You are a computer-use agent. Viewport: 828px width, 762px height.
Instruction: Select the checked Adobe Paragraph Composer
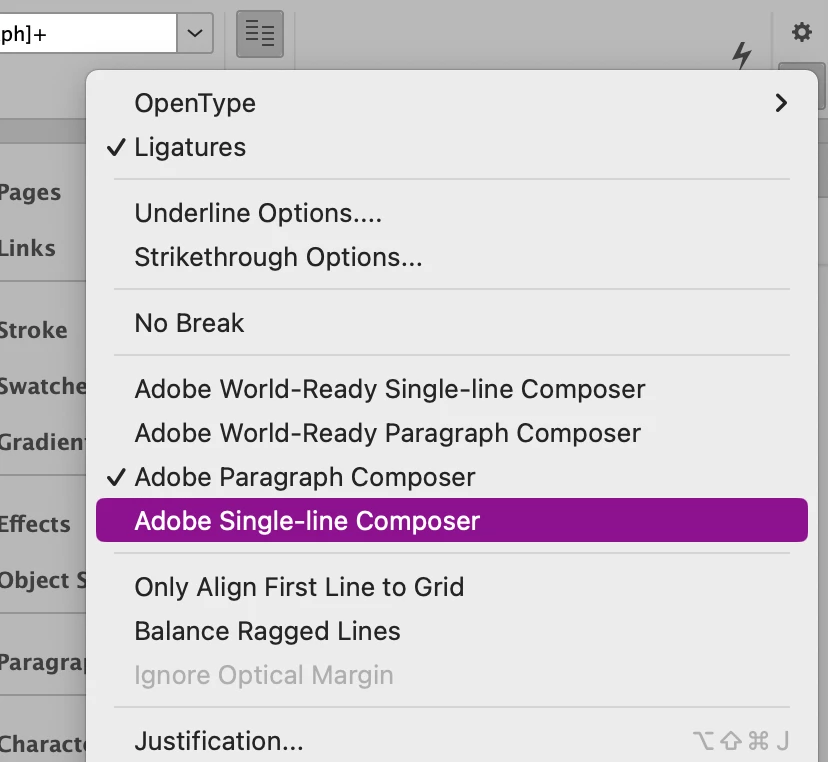pos(305,477)
